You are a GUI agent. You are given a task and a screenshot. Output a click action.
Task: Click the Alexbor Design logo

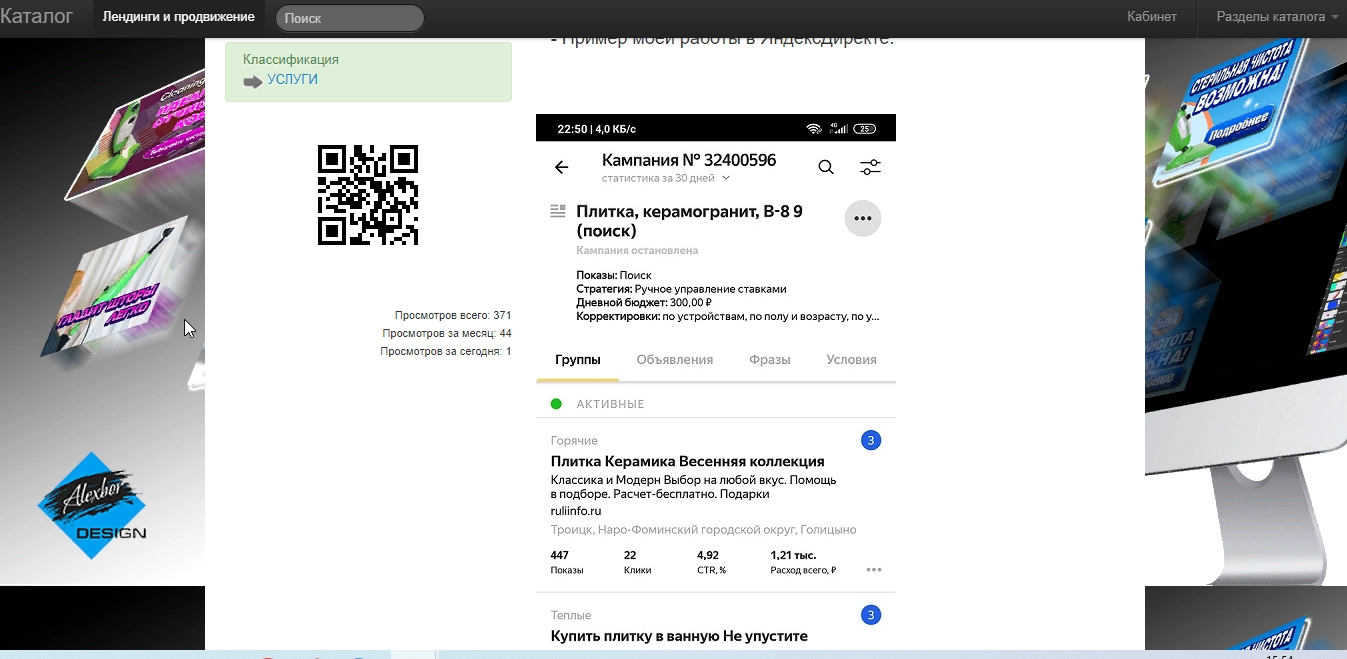[x=92, y=506]
